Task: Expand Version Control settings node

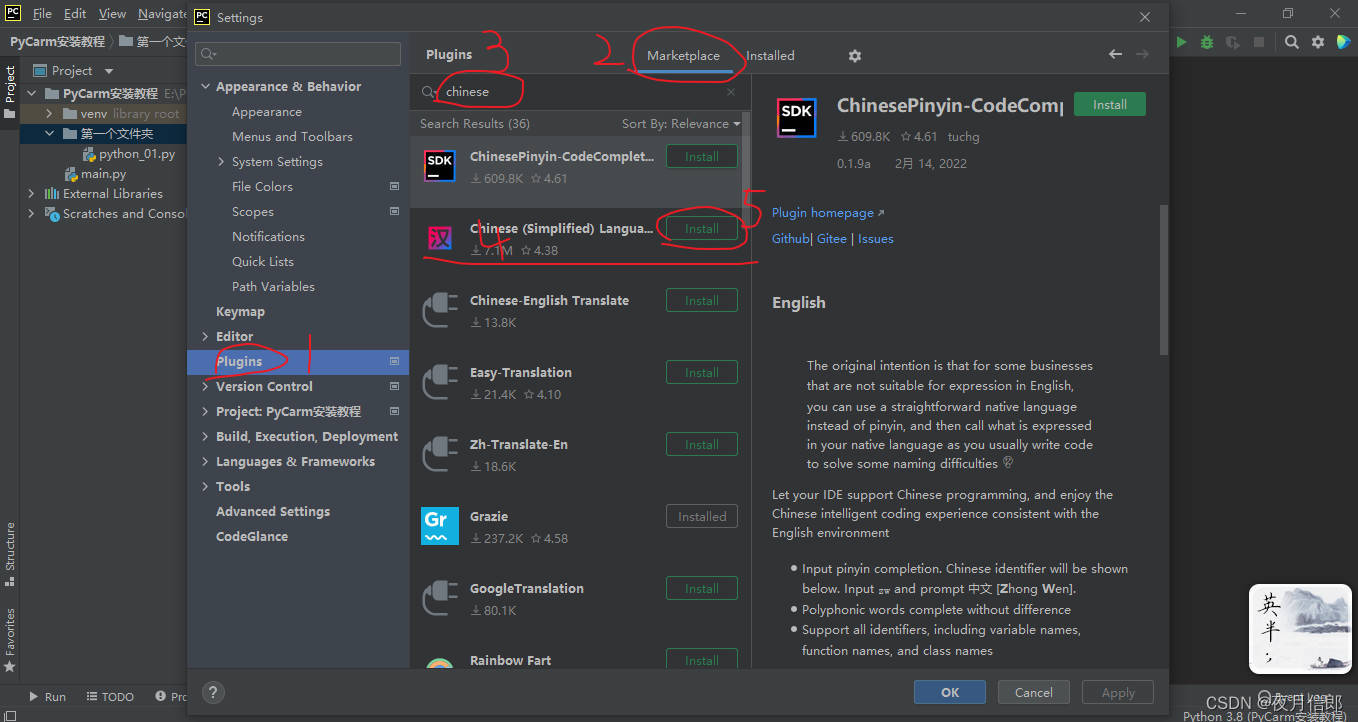Action: 206,387
